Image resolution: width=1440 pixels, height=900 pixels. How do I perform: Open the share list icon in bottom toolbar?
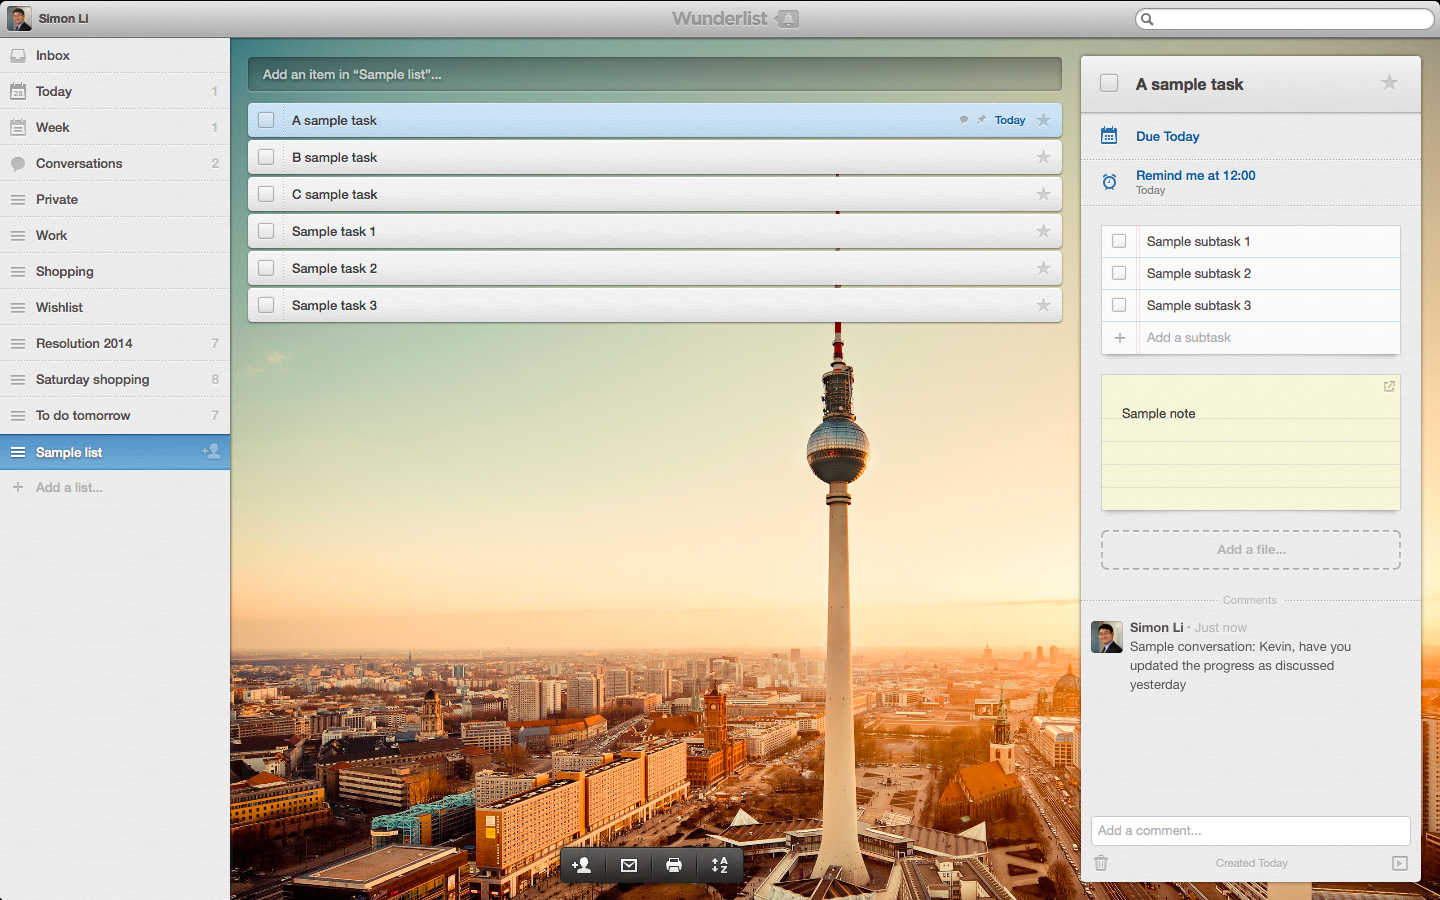(581, 865)
